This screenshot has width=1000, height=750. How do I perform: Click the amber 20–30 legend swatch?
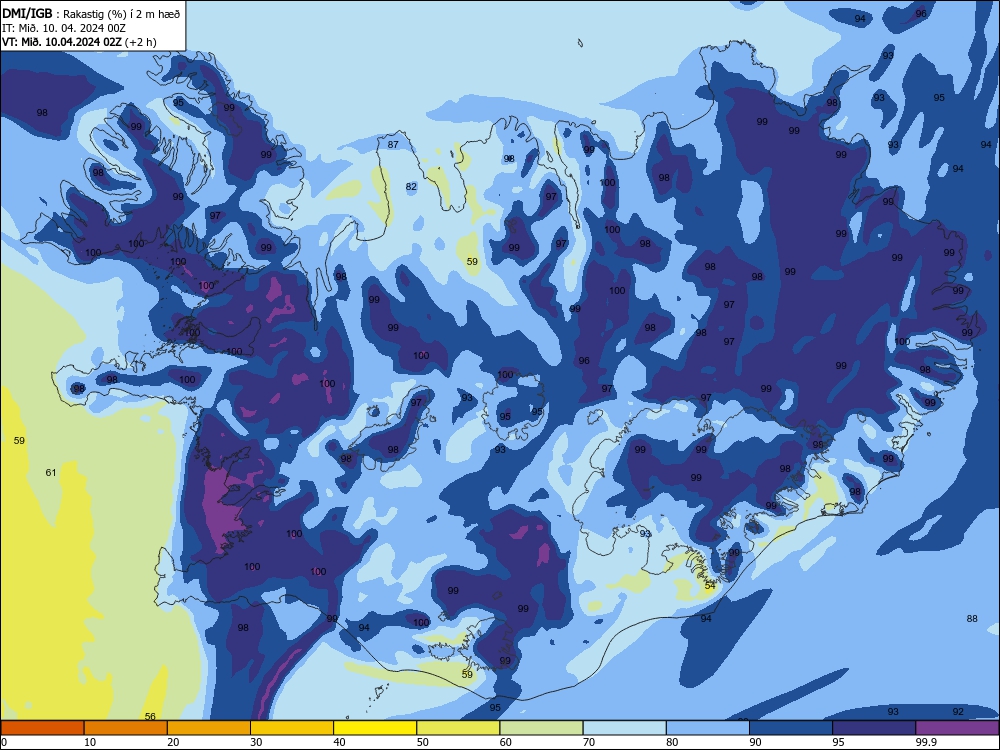coord(209,728)
